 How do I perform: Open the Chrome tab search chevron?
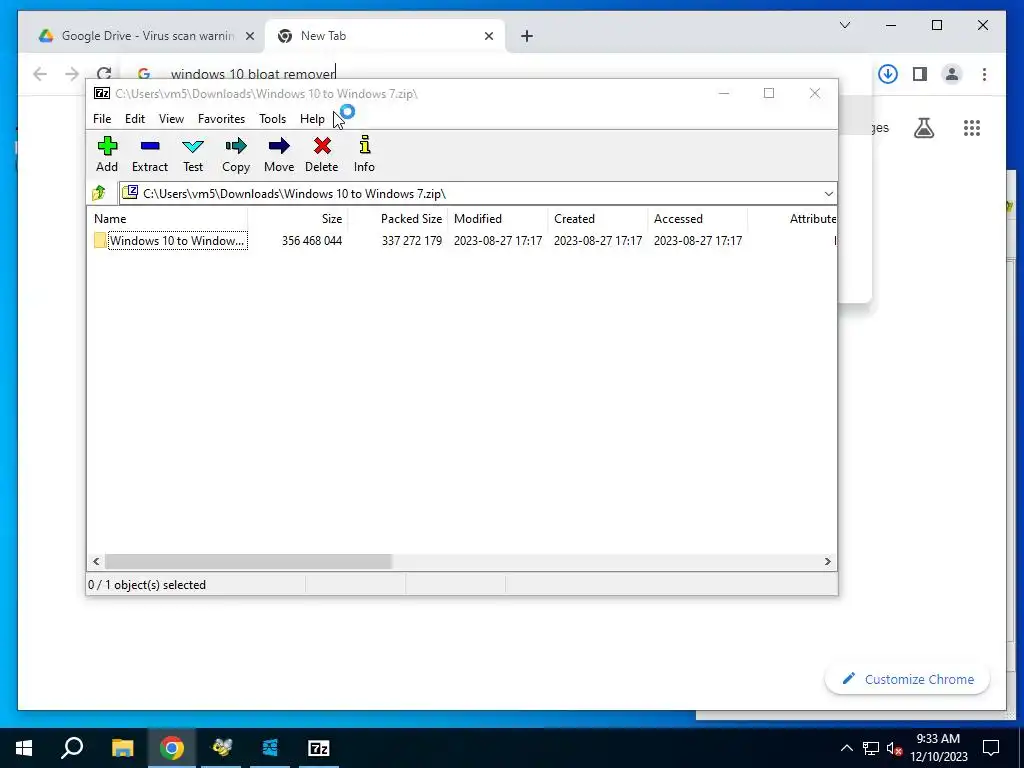point(844,25)
